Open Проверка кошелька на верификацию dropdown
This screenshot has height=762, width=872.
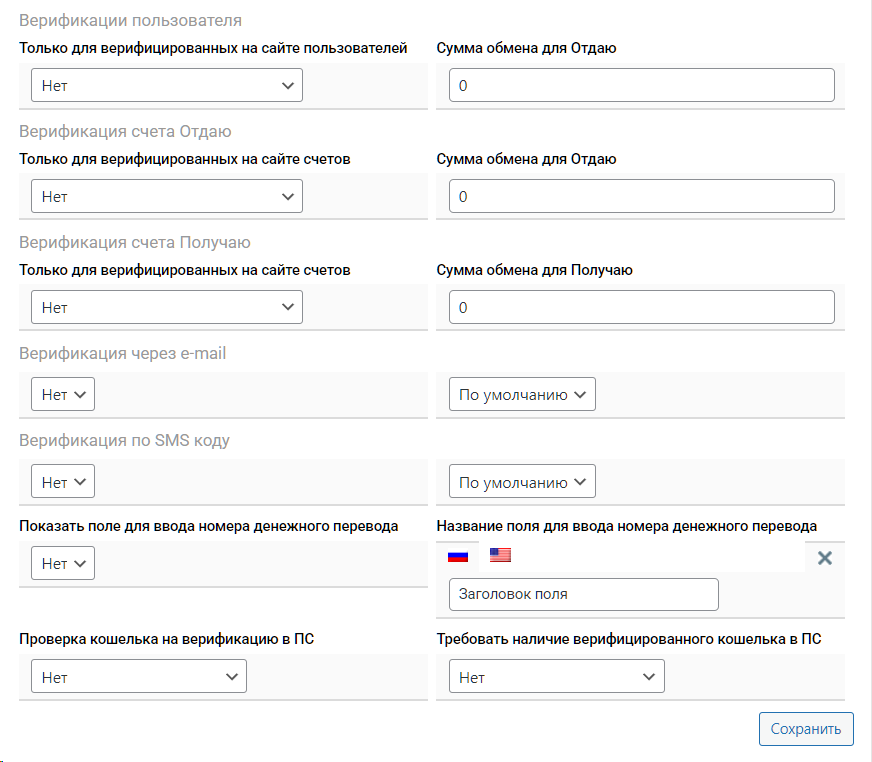pyautogui.click(x=138, y=678)
